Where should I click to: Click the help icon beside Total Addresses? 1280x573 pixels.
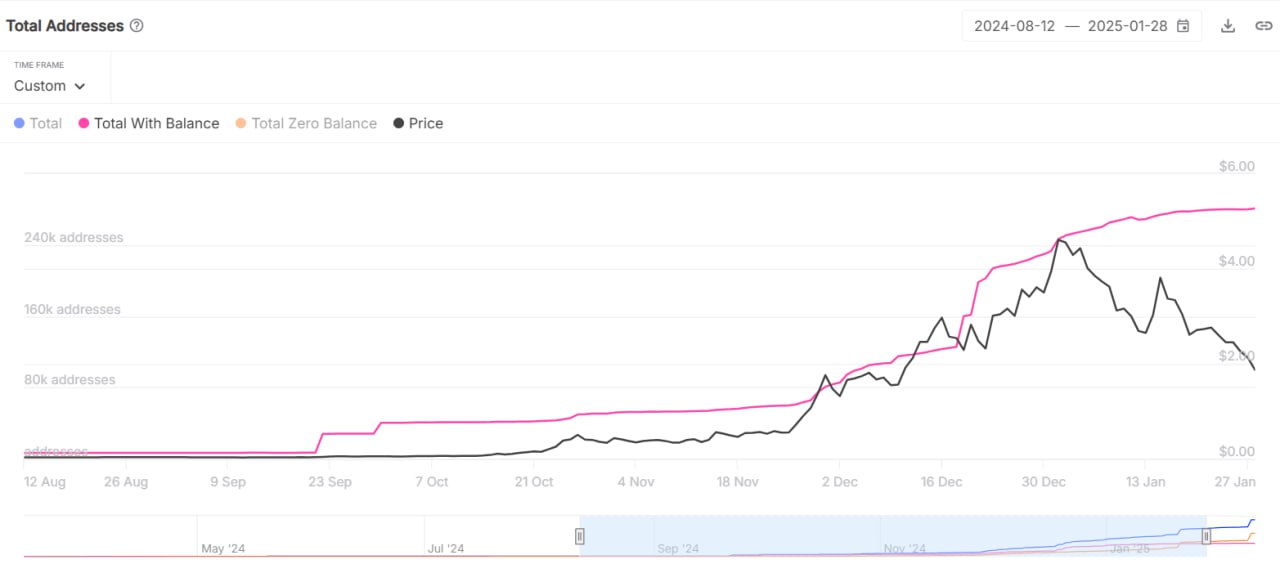click(x=137, y=26)
